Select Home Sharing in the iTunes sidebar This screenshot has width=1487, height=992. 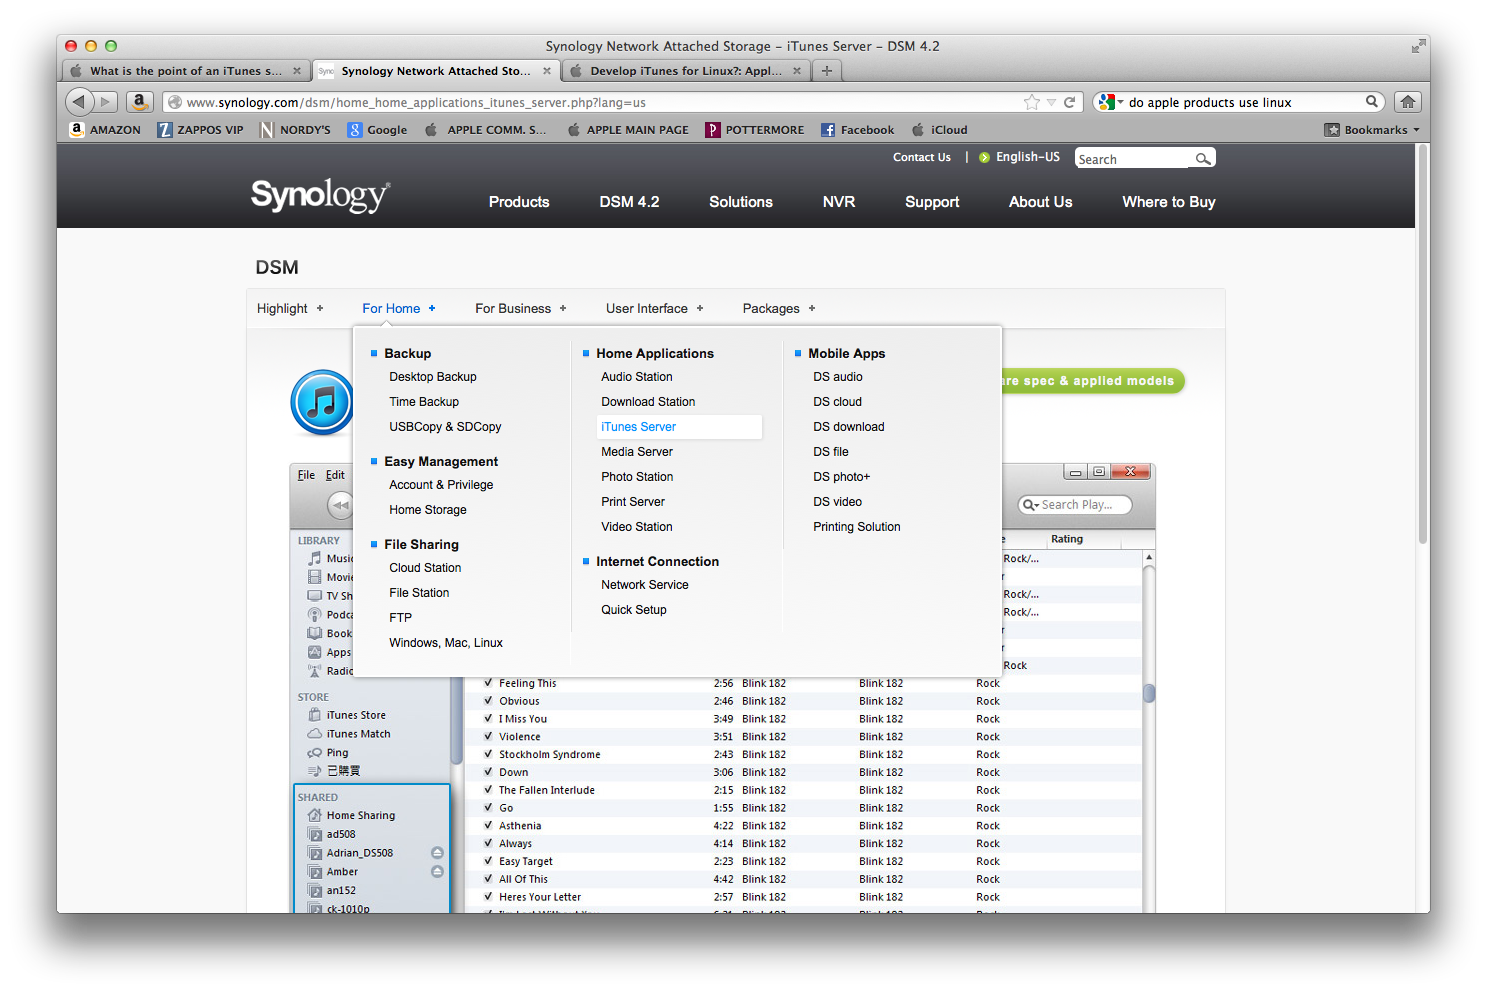click(x=360, y=816)
